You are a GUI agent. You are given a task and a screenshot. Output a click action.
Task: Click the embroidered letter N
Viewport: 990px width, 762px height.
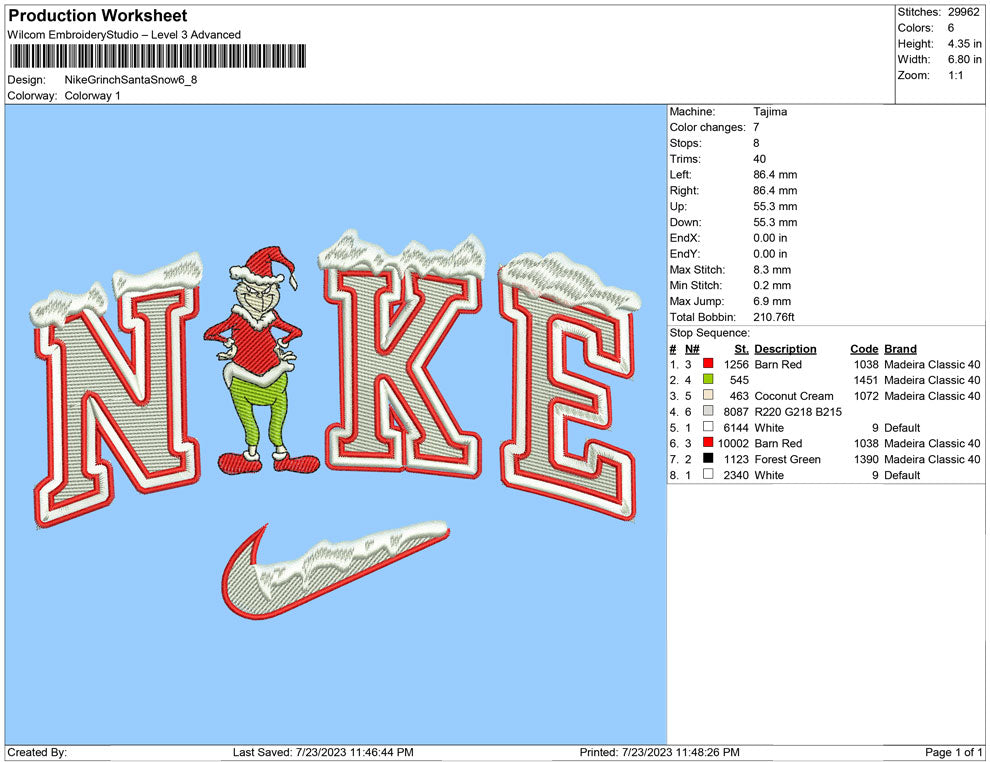pos(117,391)
